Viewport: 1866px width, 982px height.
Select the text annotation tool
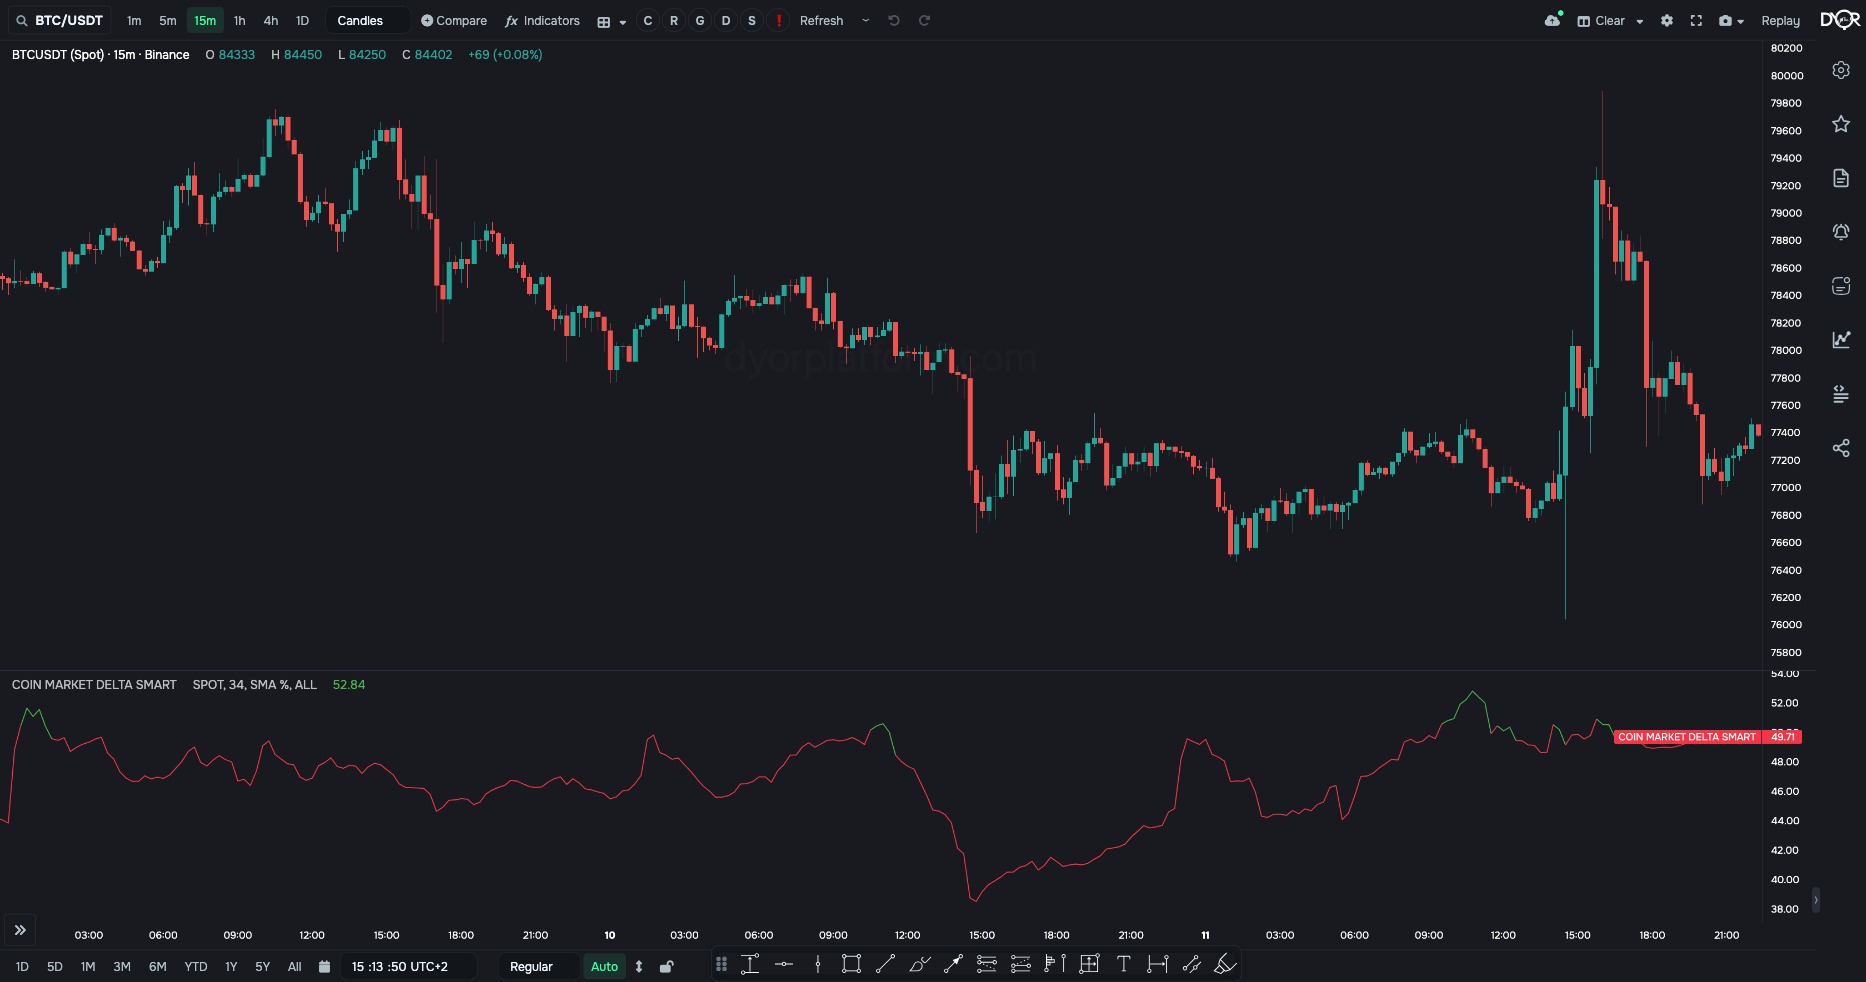click(1123, 964)
